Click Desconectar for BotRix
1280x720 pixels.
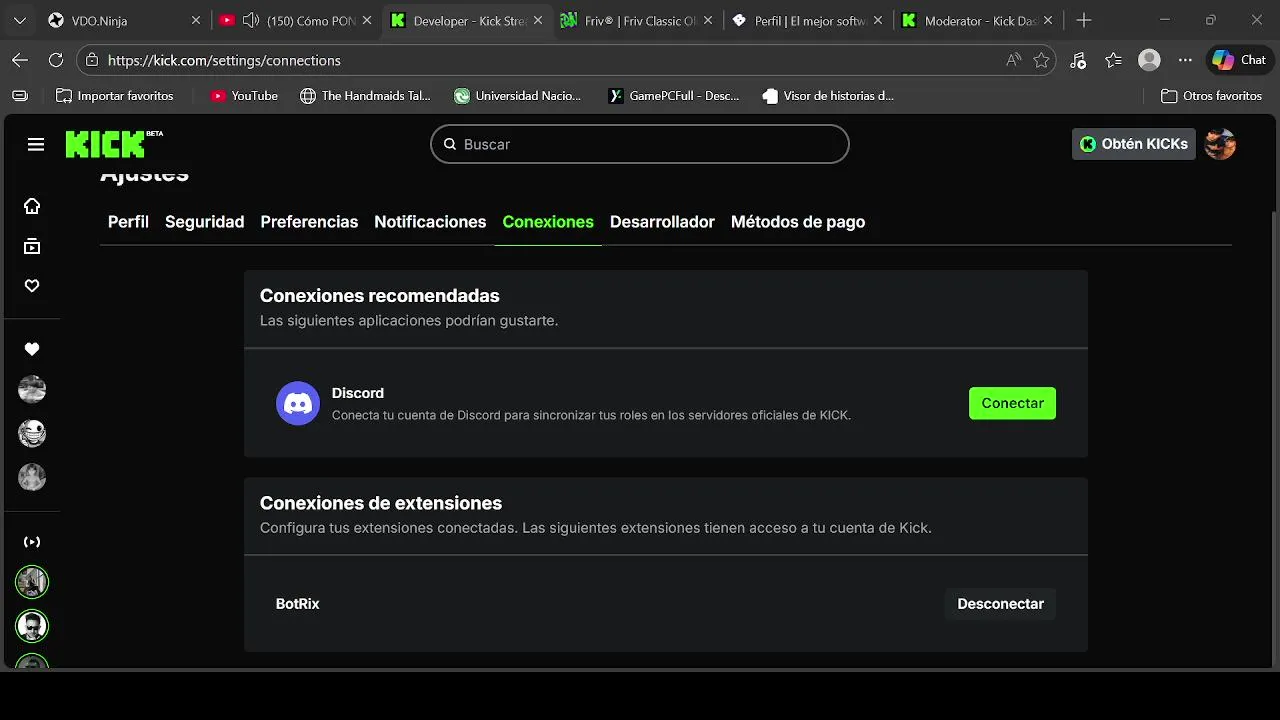point(1000,604)
